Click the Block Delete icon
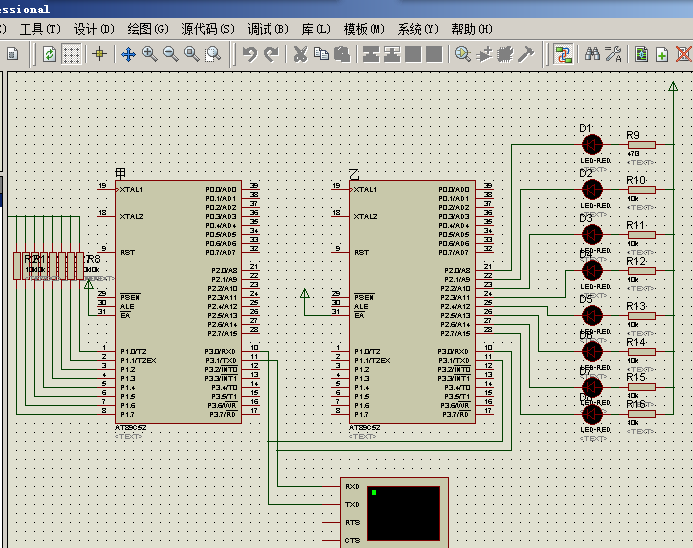This screenshot has width=693, height=548. [434, 54]
